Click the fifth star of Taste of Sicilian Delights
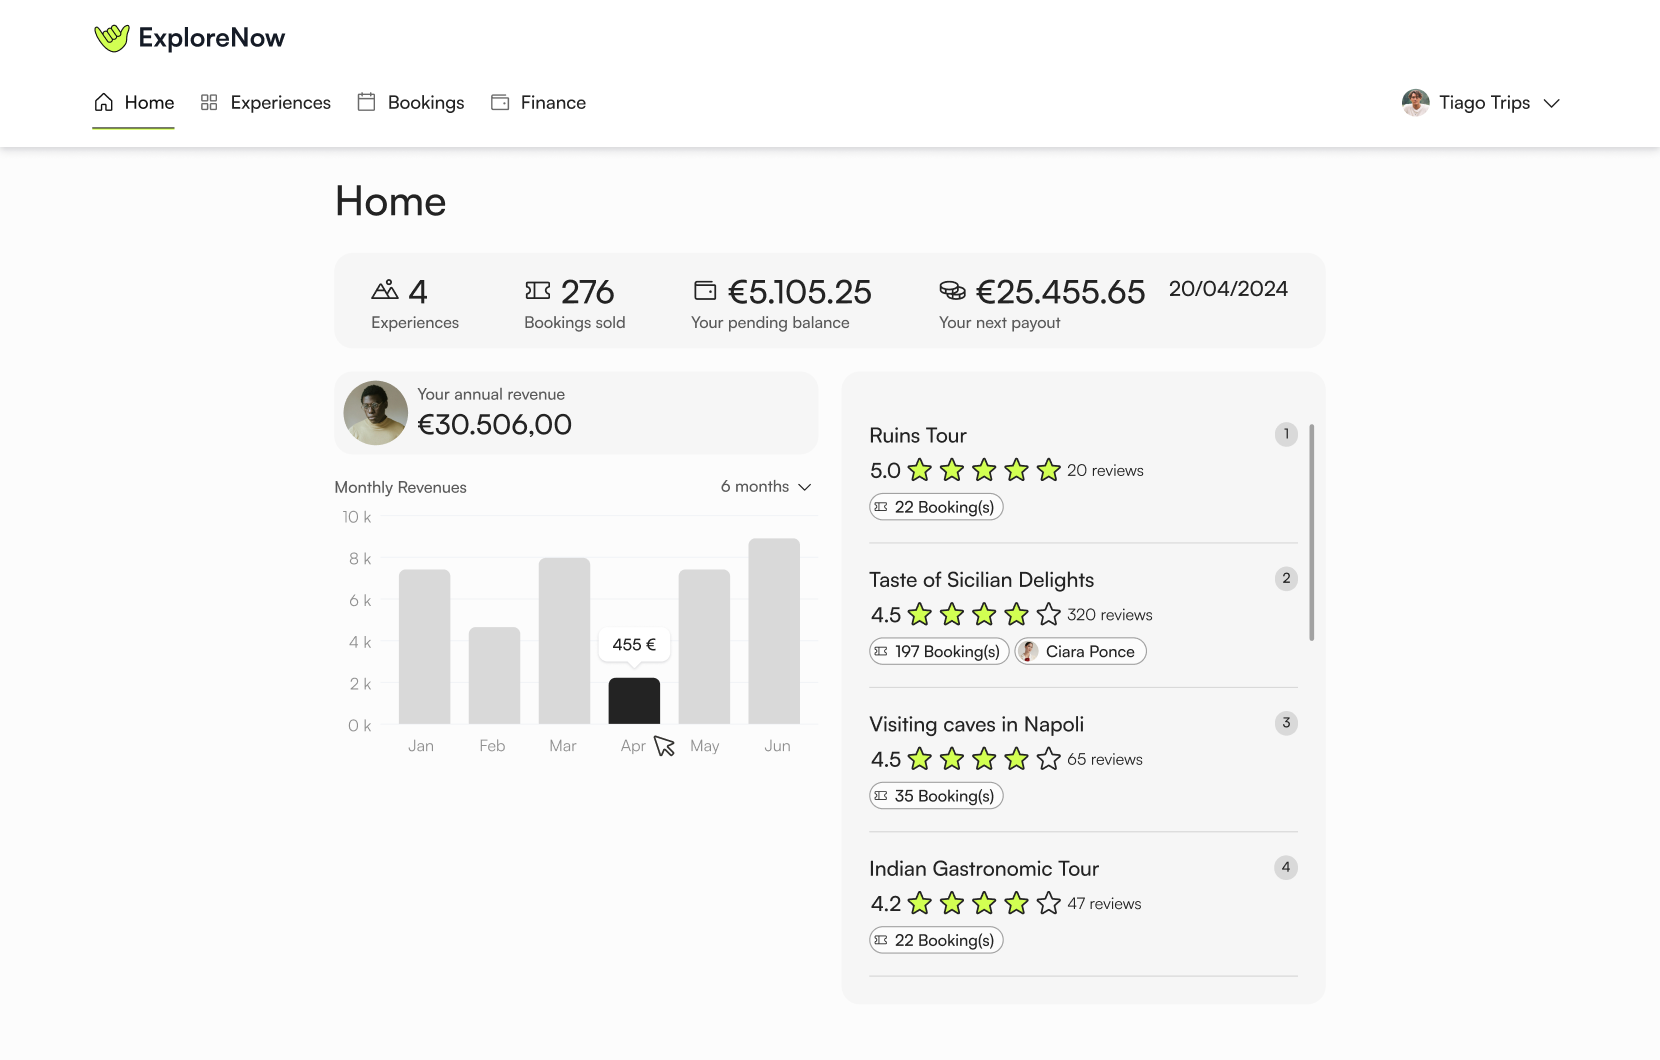This screenshot has height=1060, width=1660. tap(1048, 614)
